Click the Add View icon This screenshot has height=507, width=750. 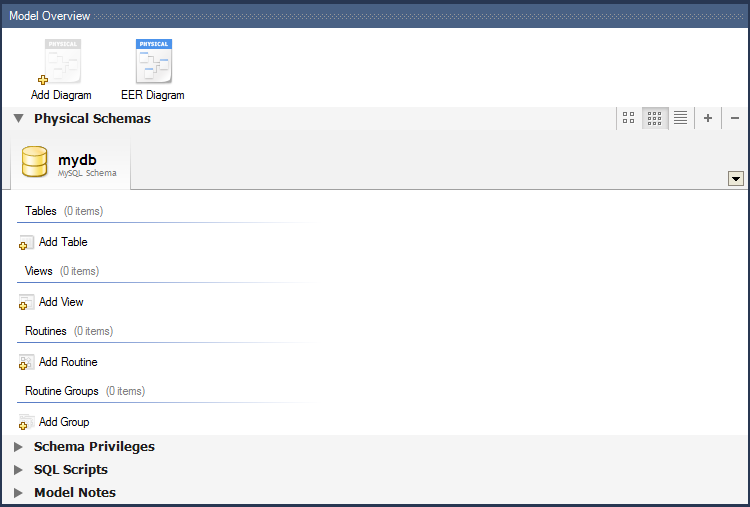pyautogui.click(x=27, y=303)
